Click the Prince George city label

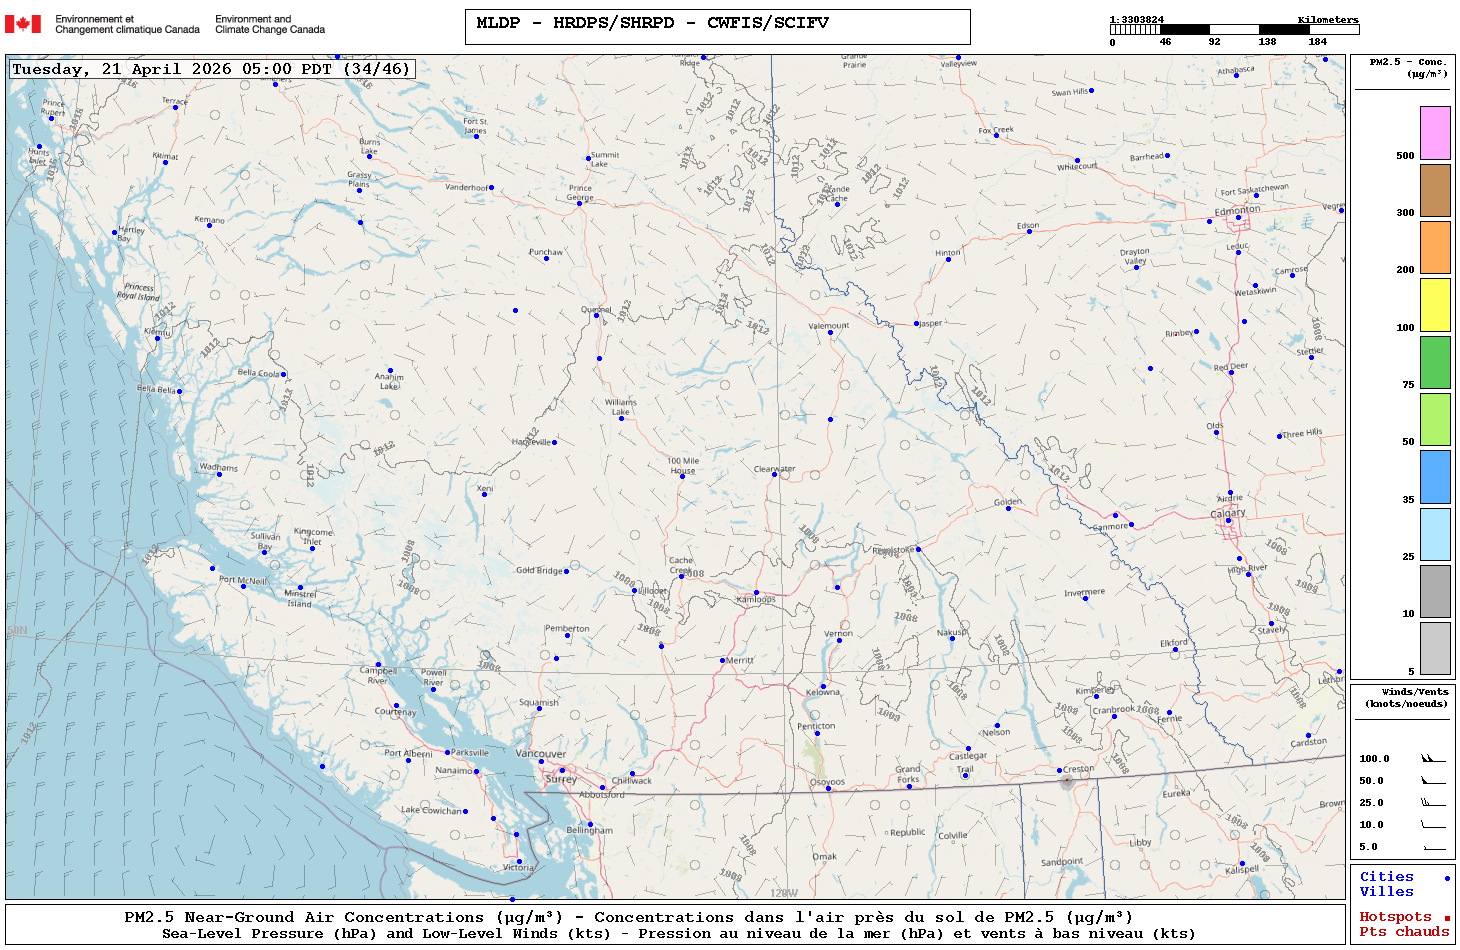coord(580,192)
